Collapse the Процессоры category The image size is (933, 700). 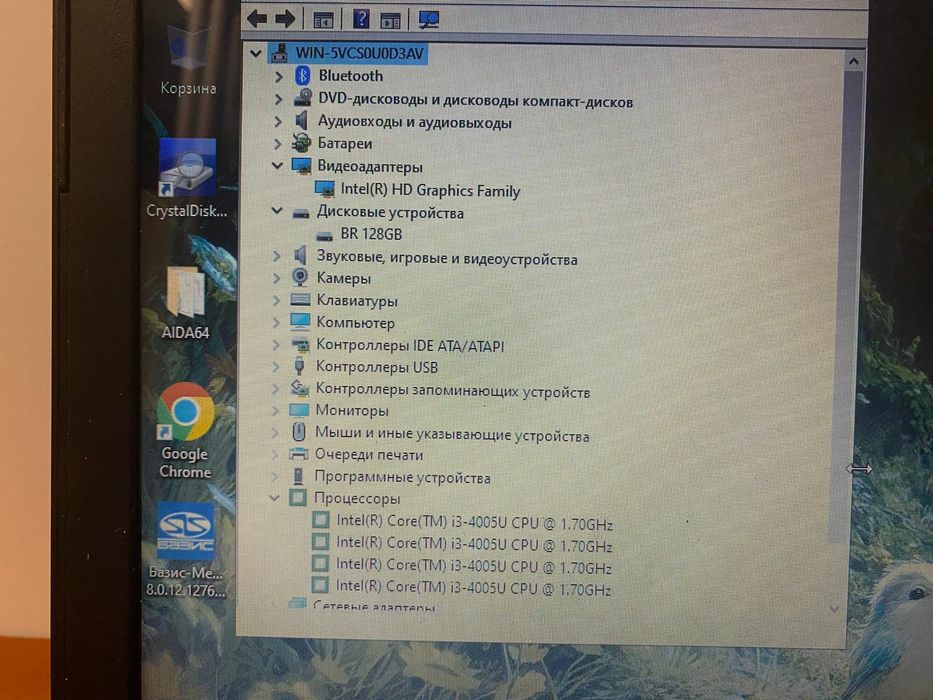(274, 498)
